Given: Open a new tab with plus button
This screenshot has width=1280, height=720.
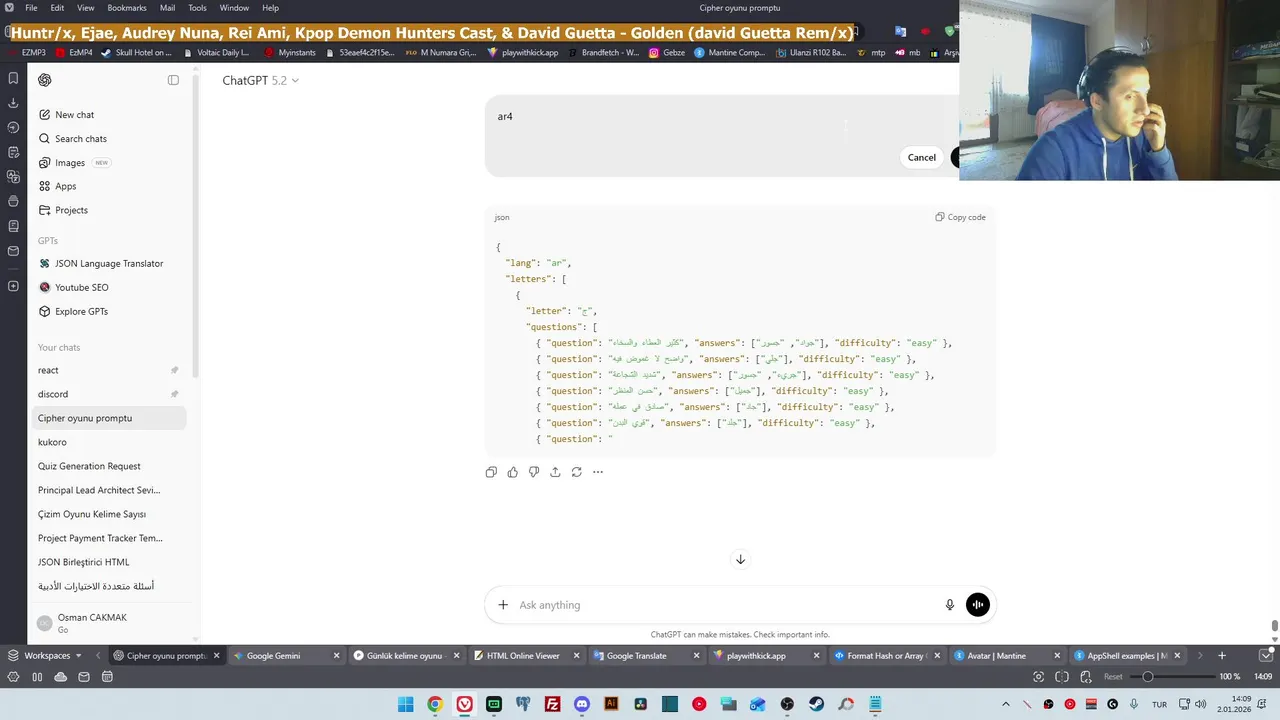Looking at the screenshot, I should (1221, 656).
